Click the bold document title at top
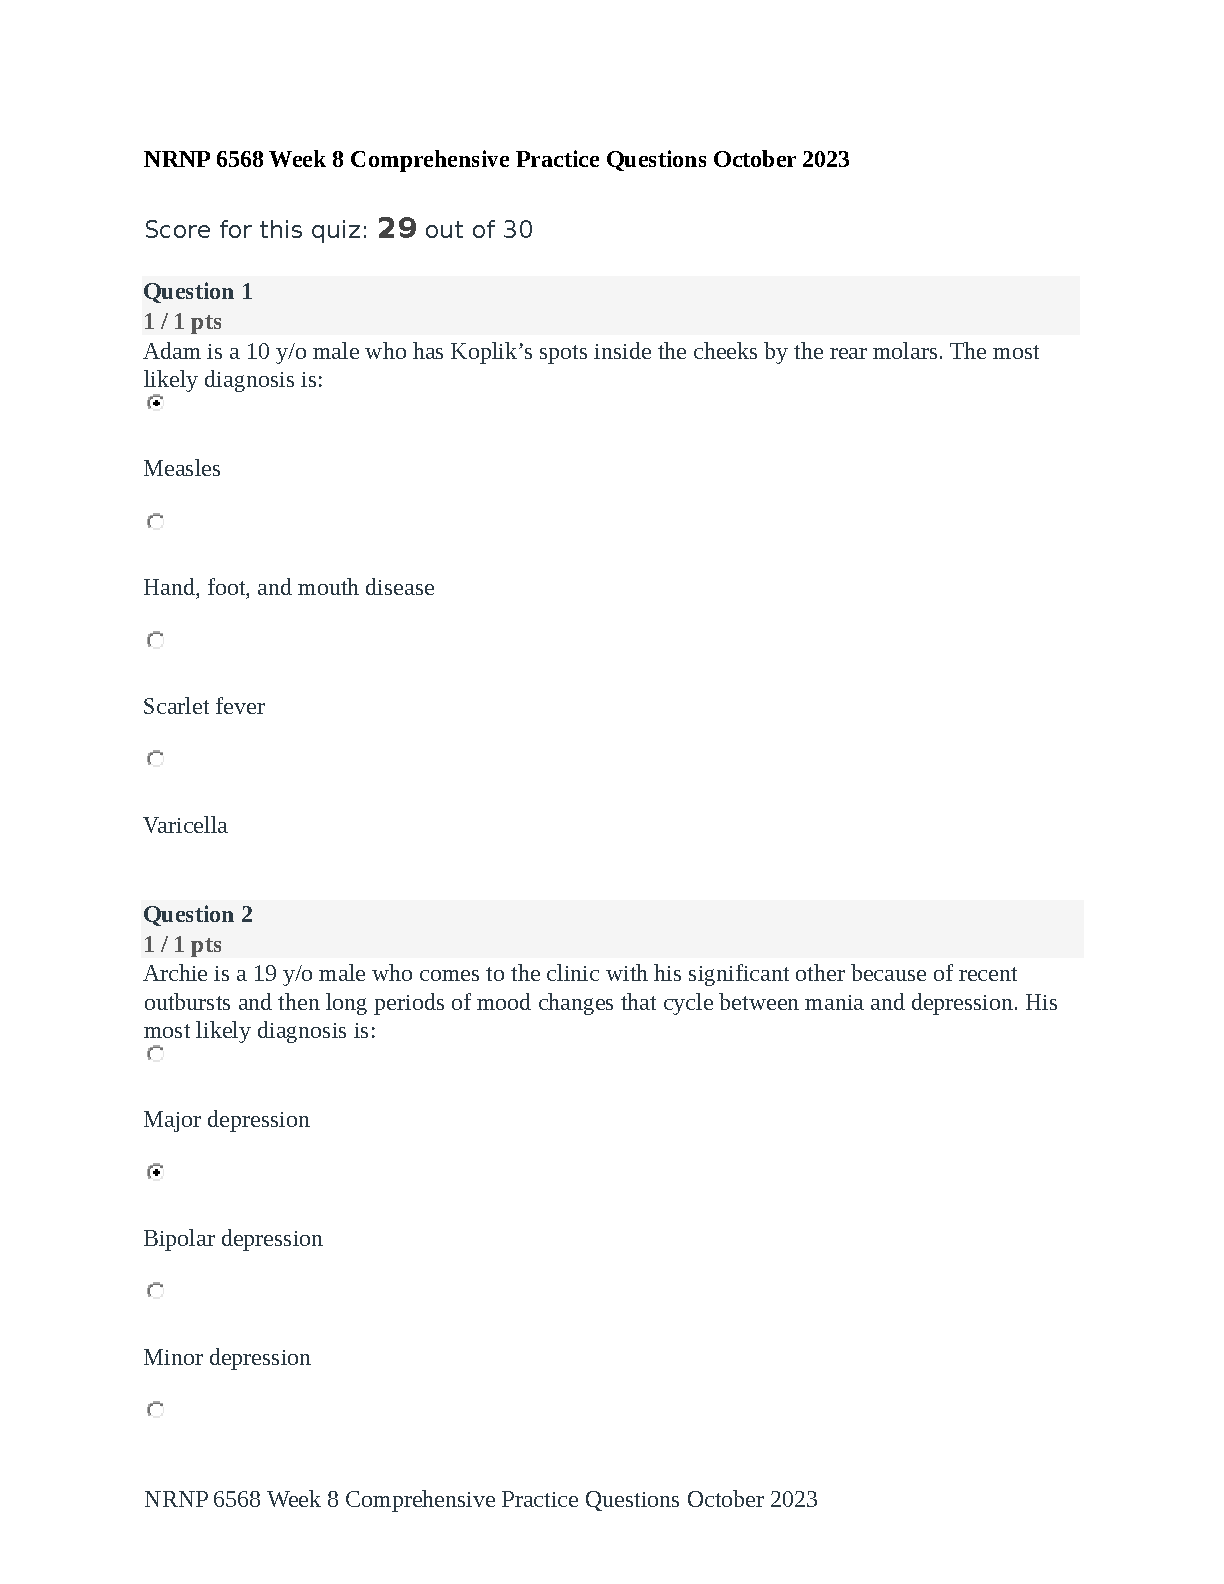 [x=496, y=160]
